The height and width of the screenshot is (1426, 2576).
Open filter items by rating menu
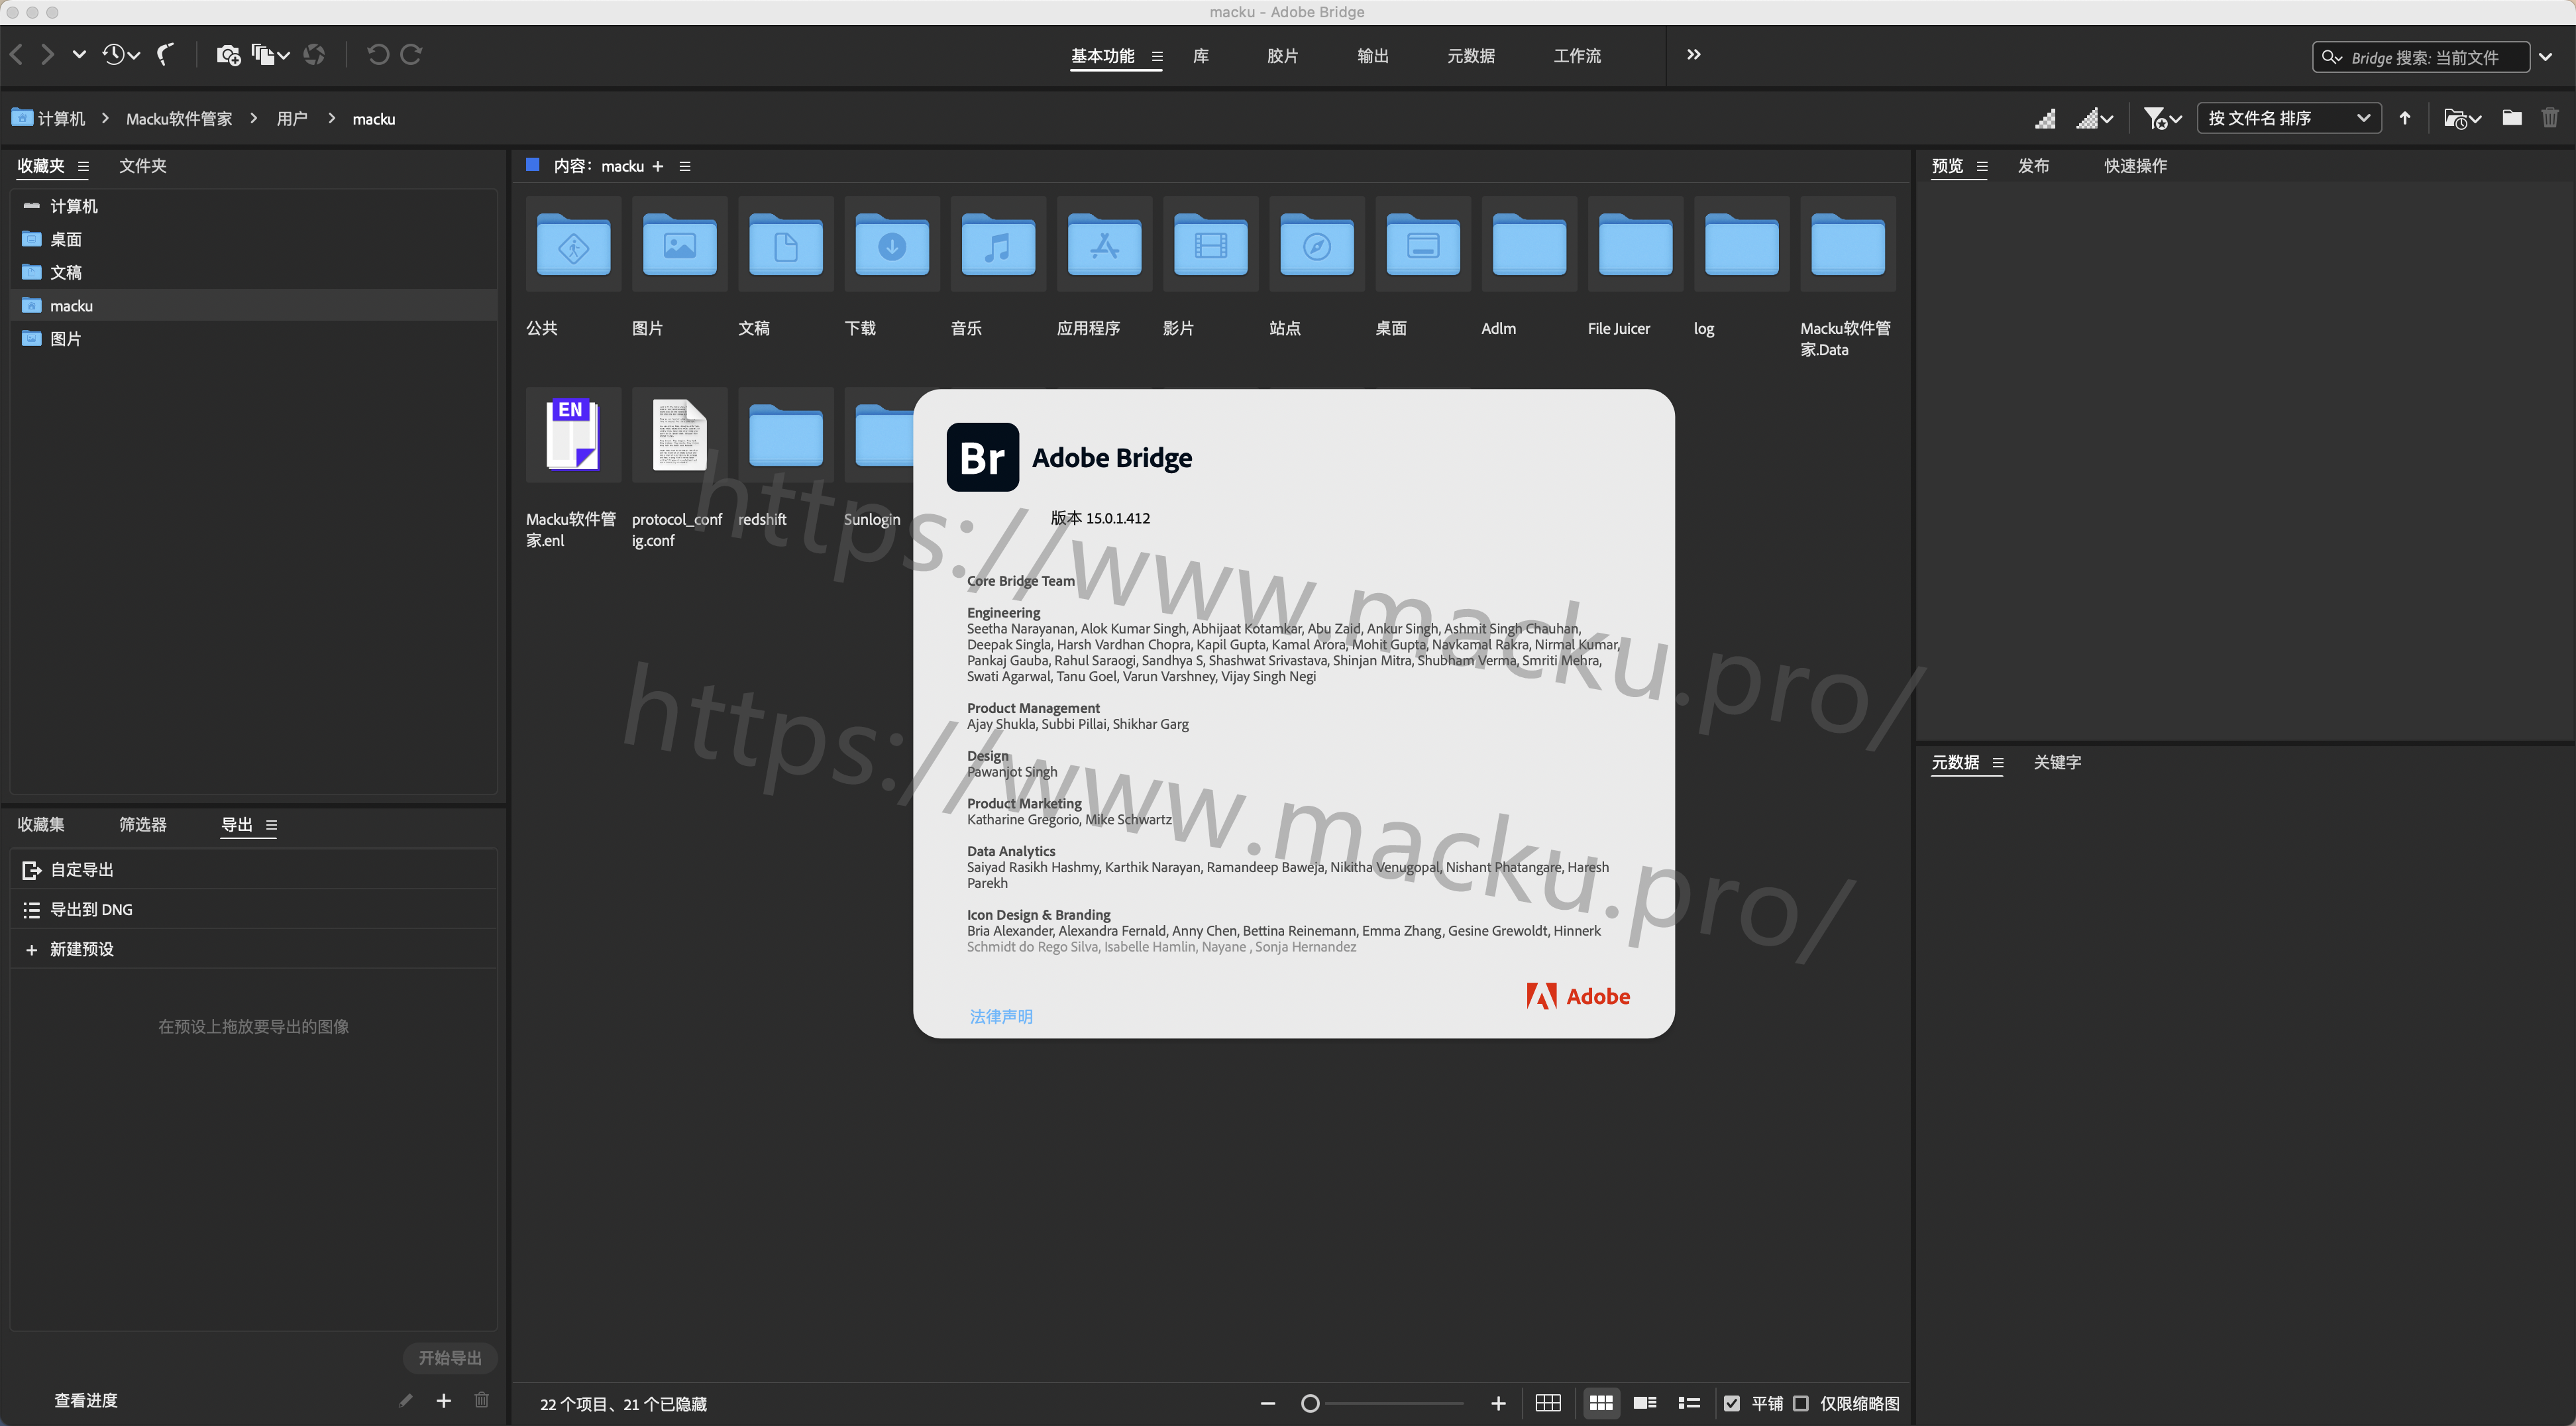2162,118
